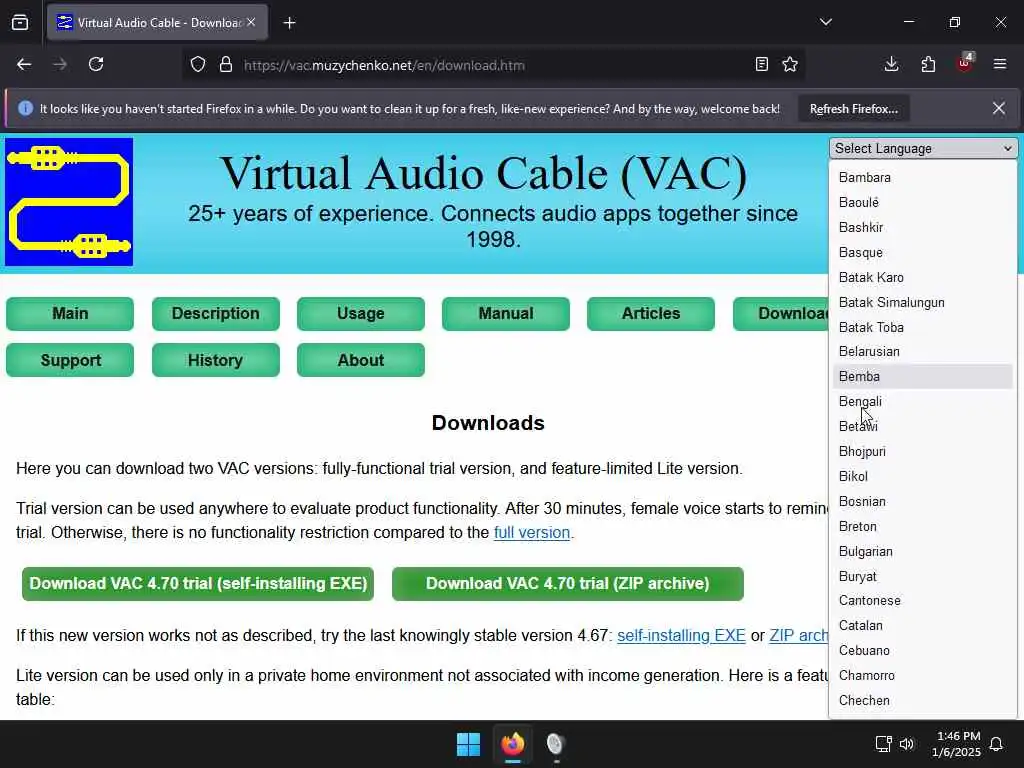Open a new browser tab

click(289, 23)
